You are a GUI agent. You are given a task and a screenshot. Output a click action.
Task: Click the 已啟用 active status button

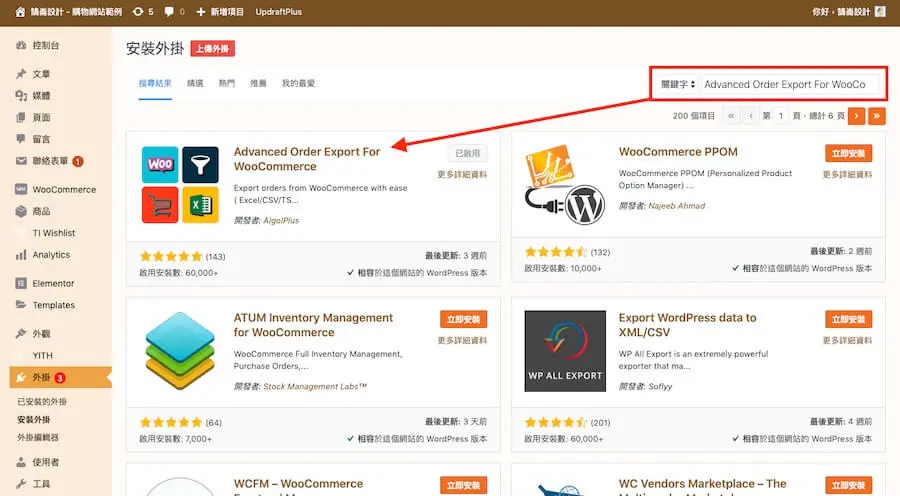pyautogui.click(x=467, y=153)
